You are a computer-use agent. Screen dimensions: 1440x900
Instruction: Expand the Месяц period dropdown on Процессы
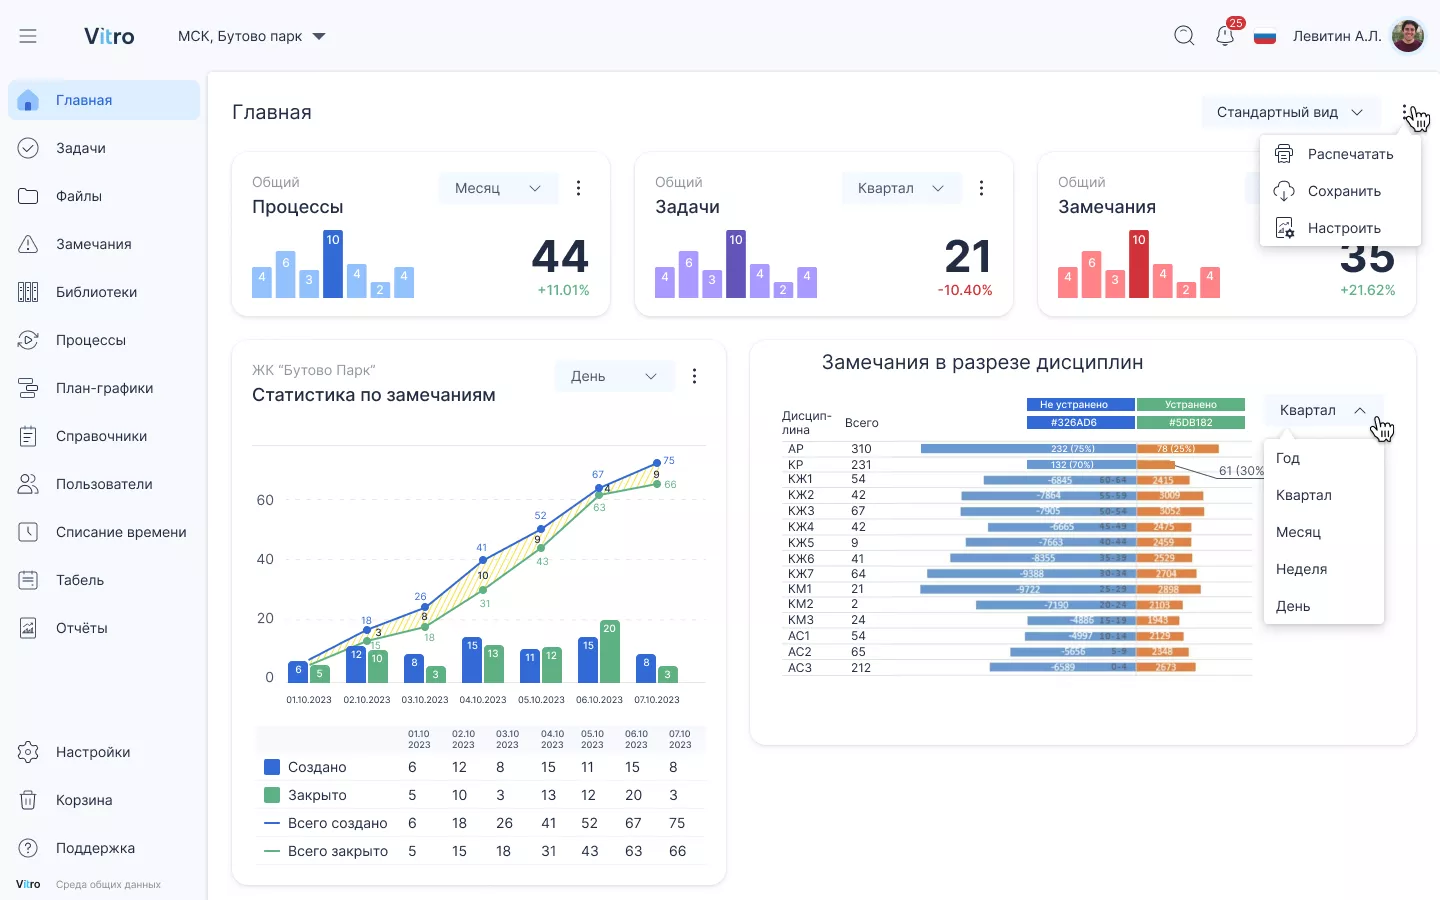coord(497,188)
